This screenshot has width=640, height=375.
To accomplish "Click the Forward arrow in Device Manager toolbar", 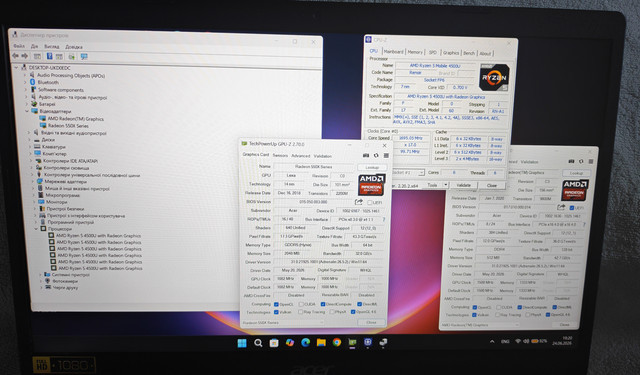I will click(x=24, y=56).
